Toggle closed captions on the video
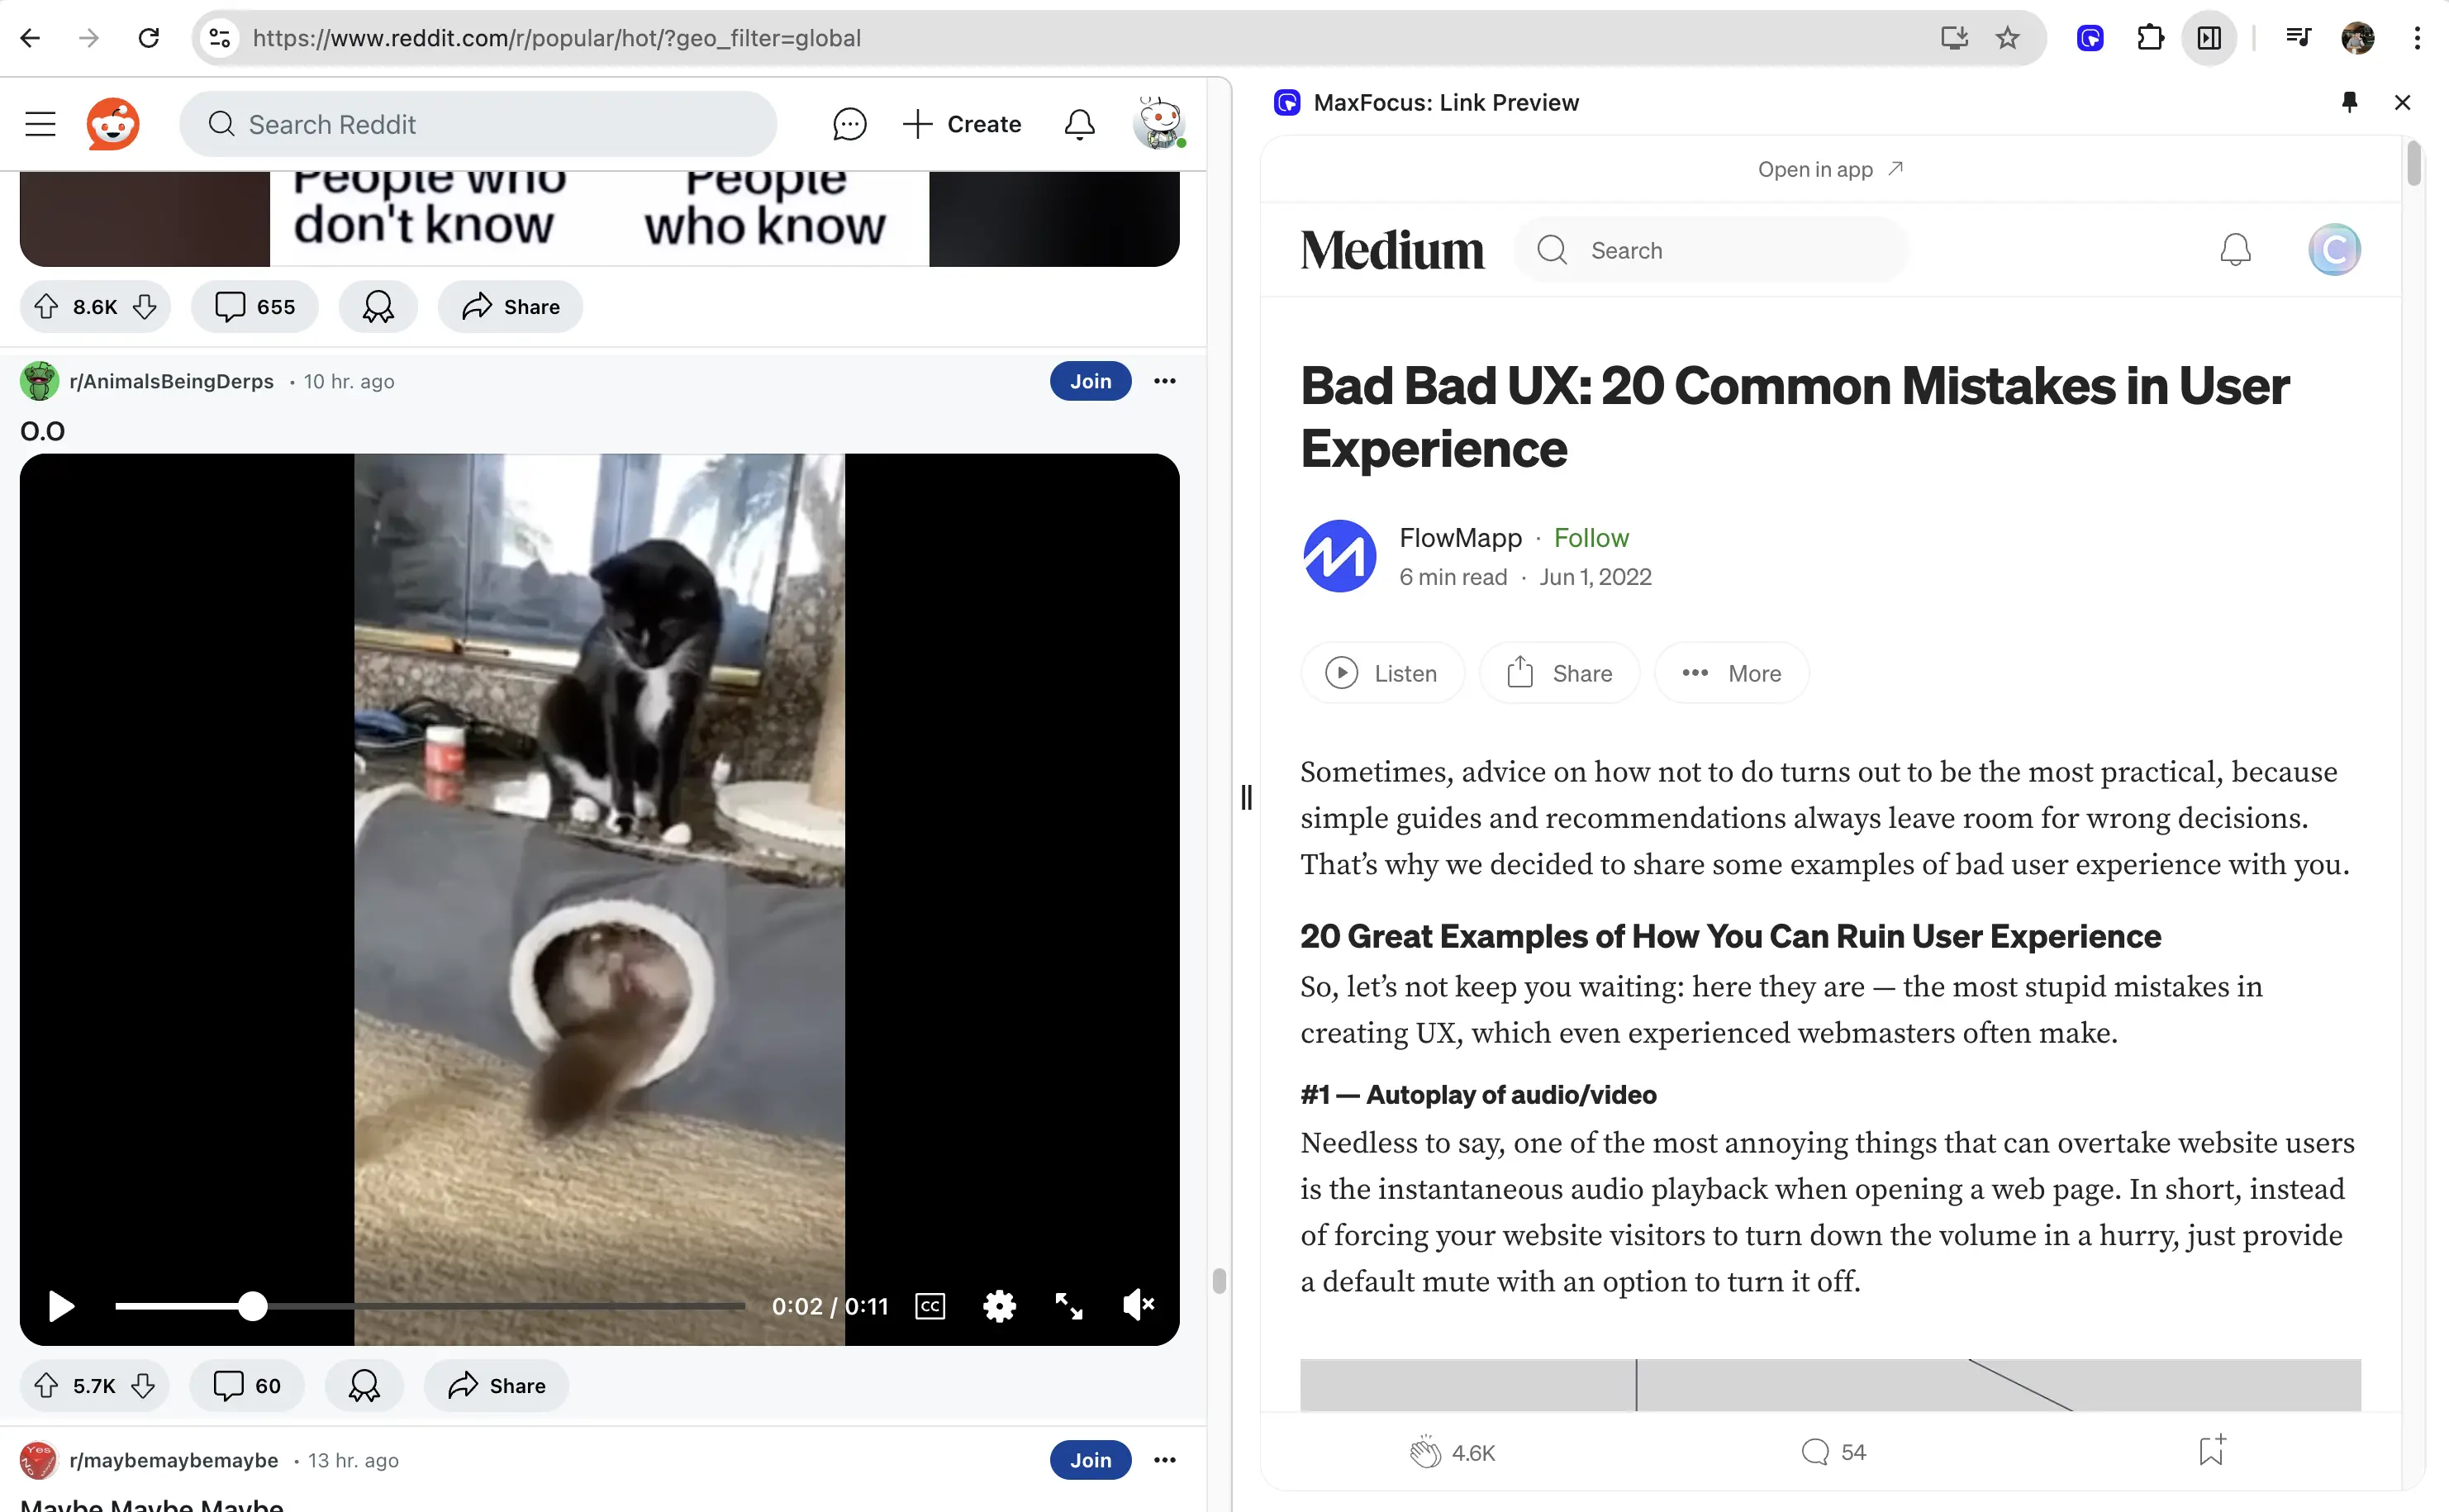The width and height of the screenshot is (2449, 1512). pos(929,1305)
